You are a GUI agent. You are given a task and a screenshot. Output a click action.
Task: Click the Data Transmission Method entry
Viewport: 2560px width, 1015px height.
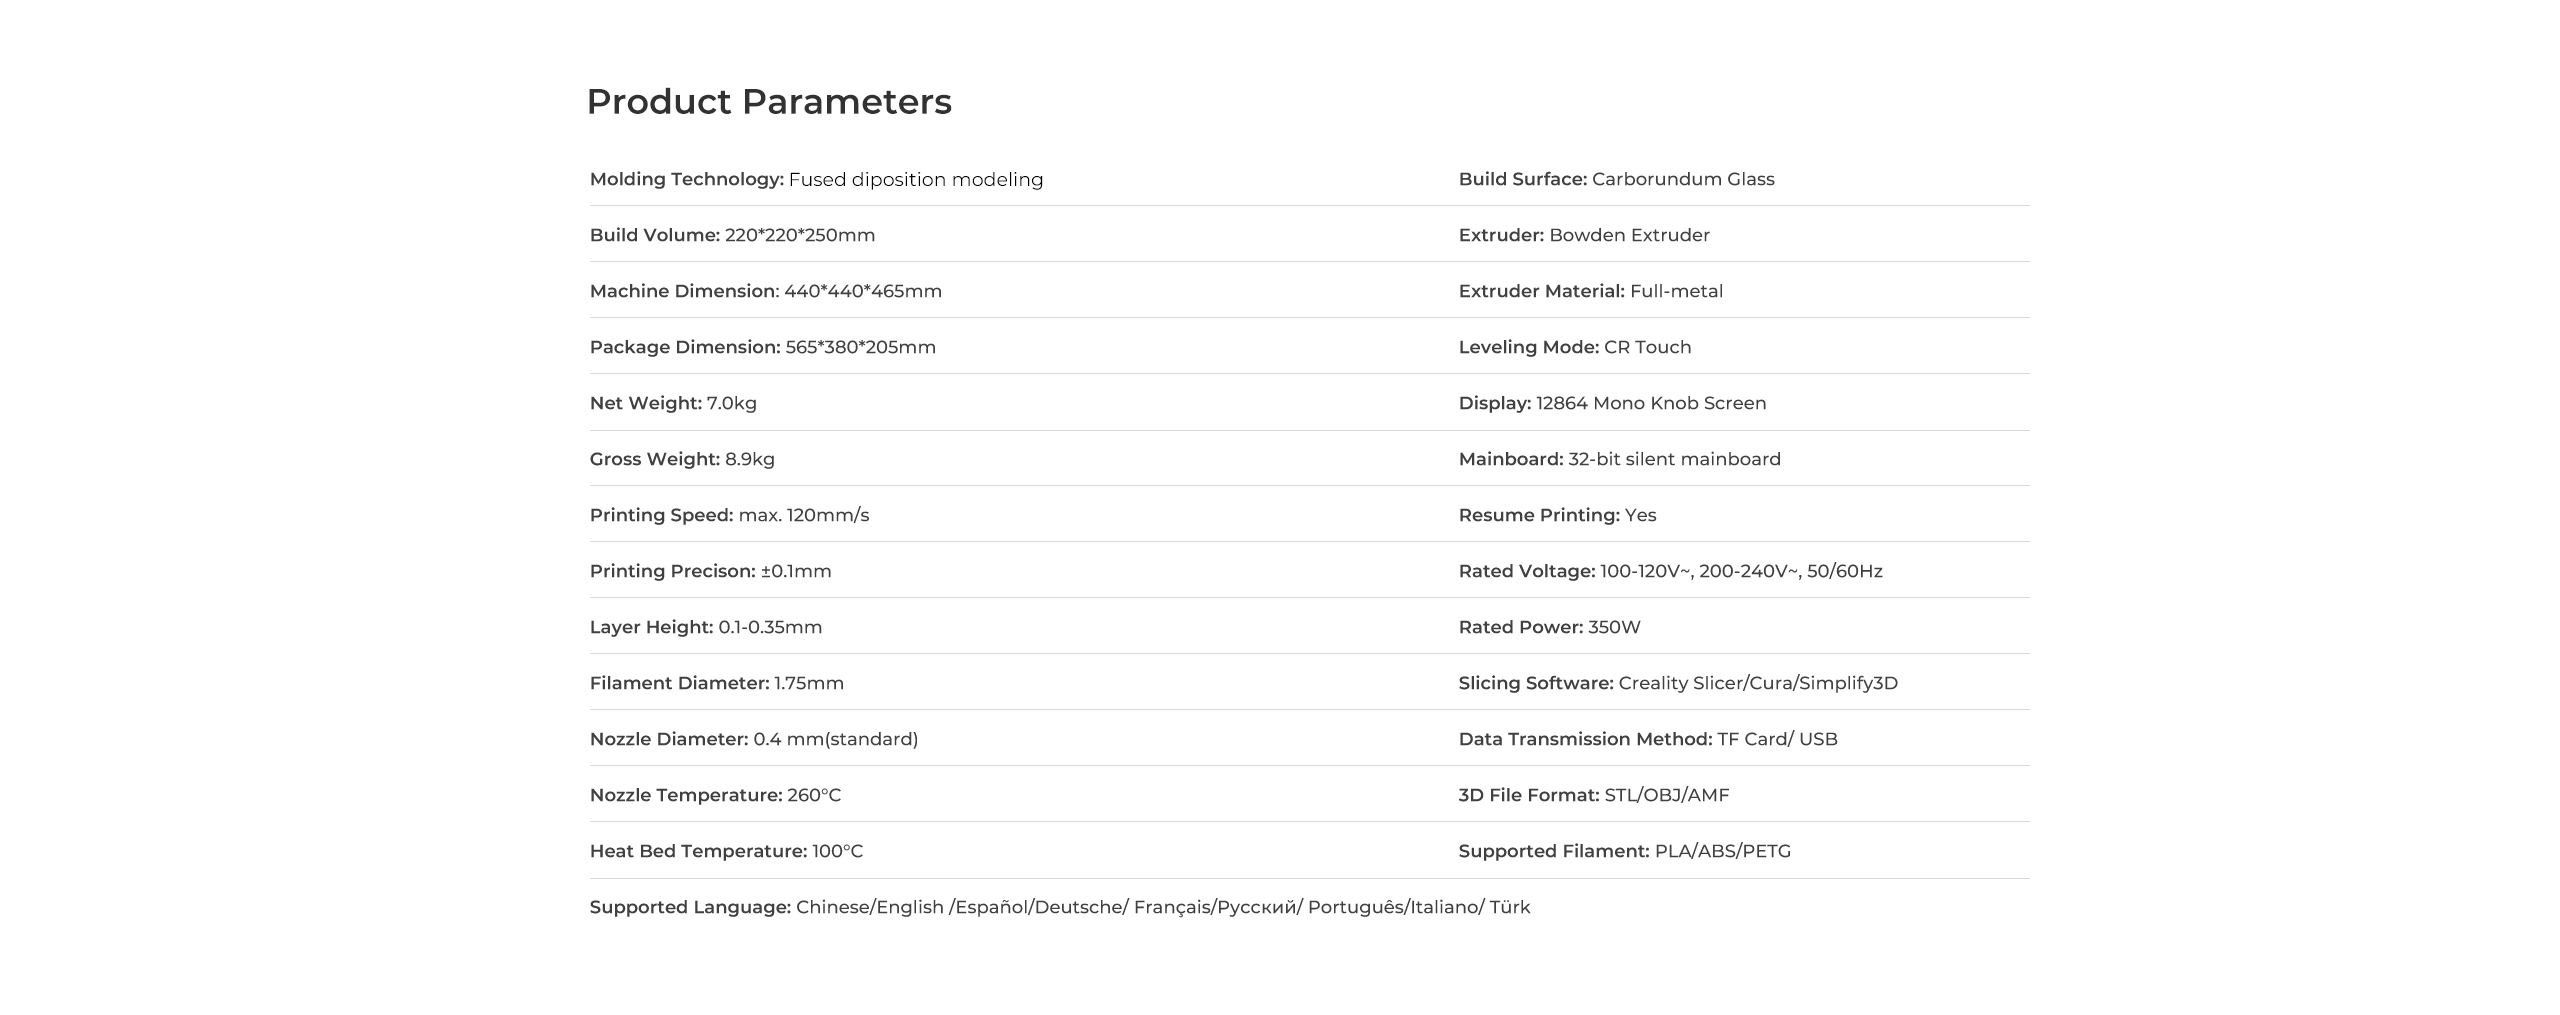[x=1647, y=740]
